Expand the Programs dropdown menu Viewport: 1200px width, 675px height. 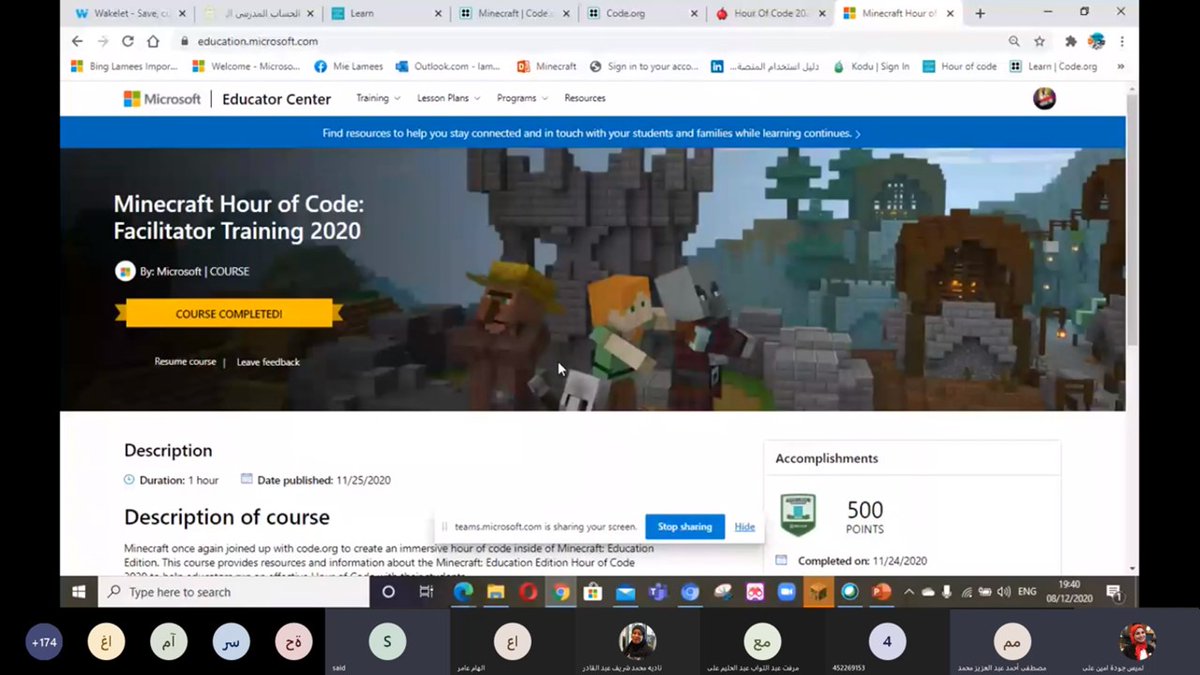(520, 98)
